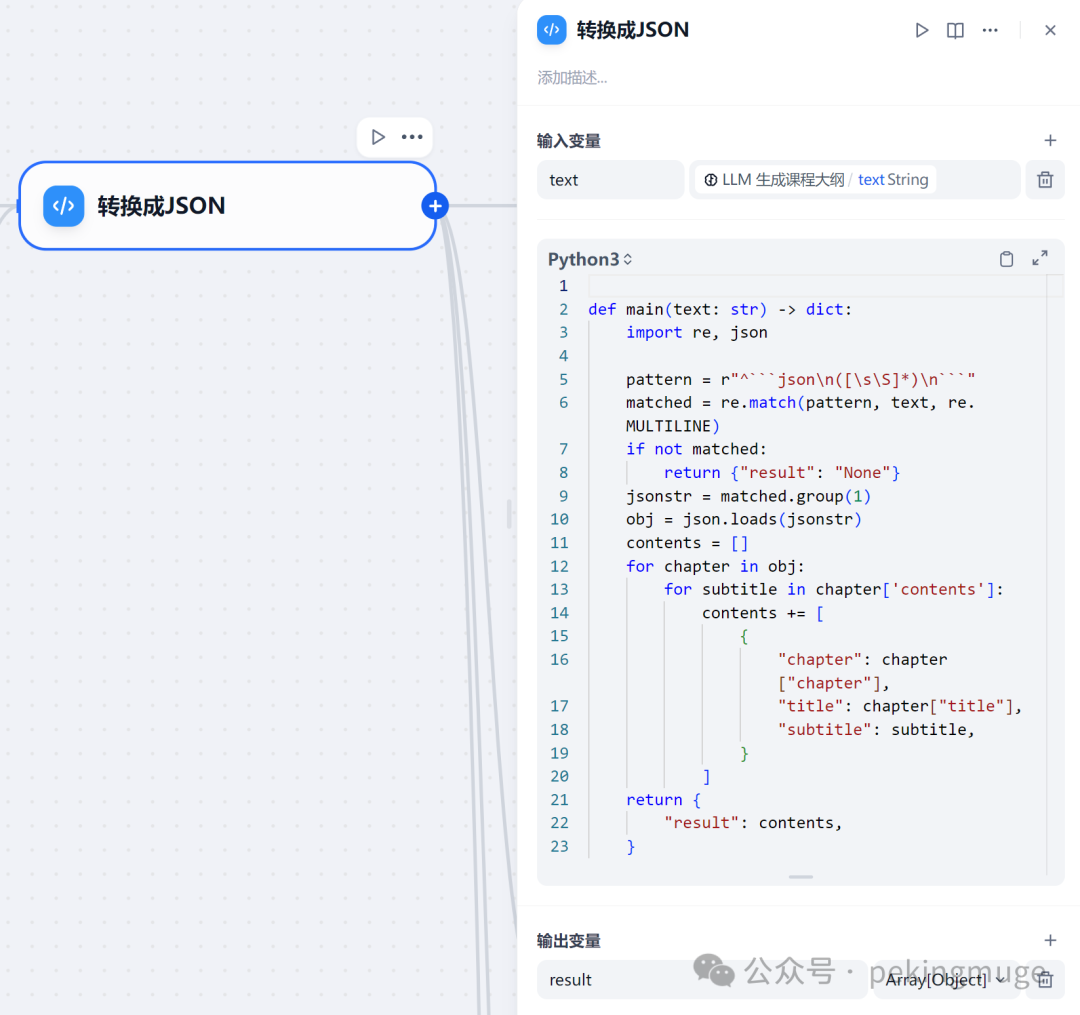Click the result output variable name field

point(701,980)
